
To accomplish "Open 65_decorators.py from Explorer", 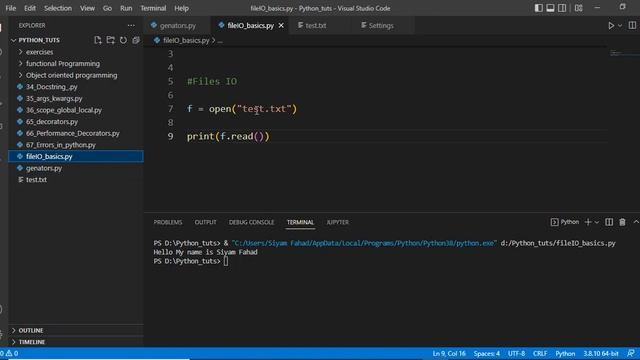I will coord(76,122).
